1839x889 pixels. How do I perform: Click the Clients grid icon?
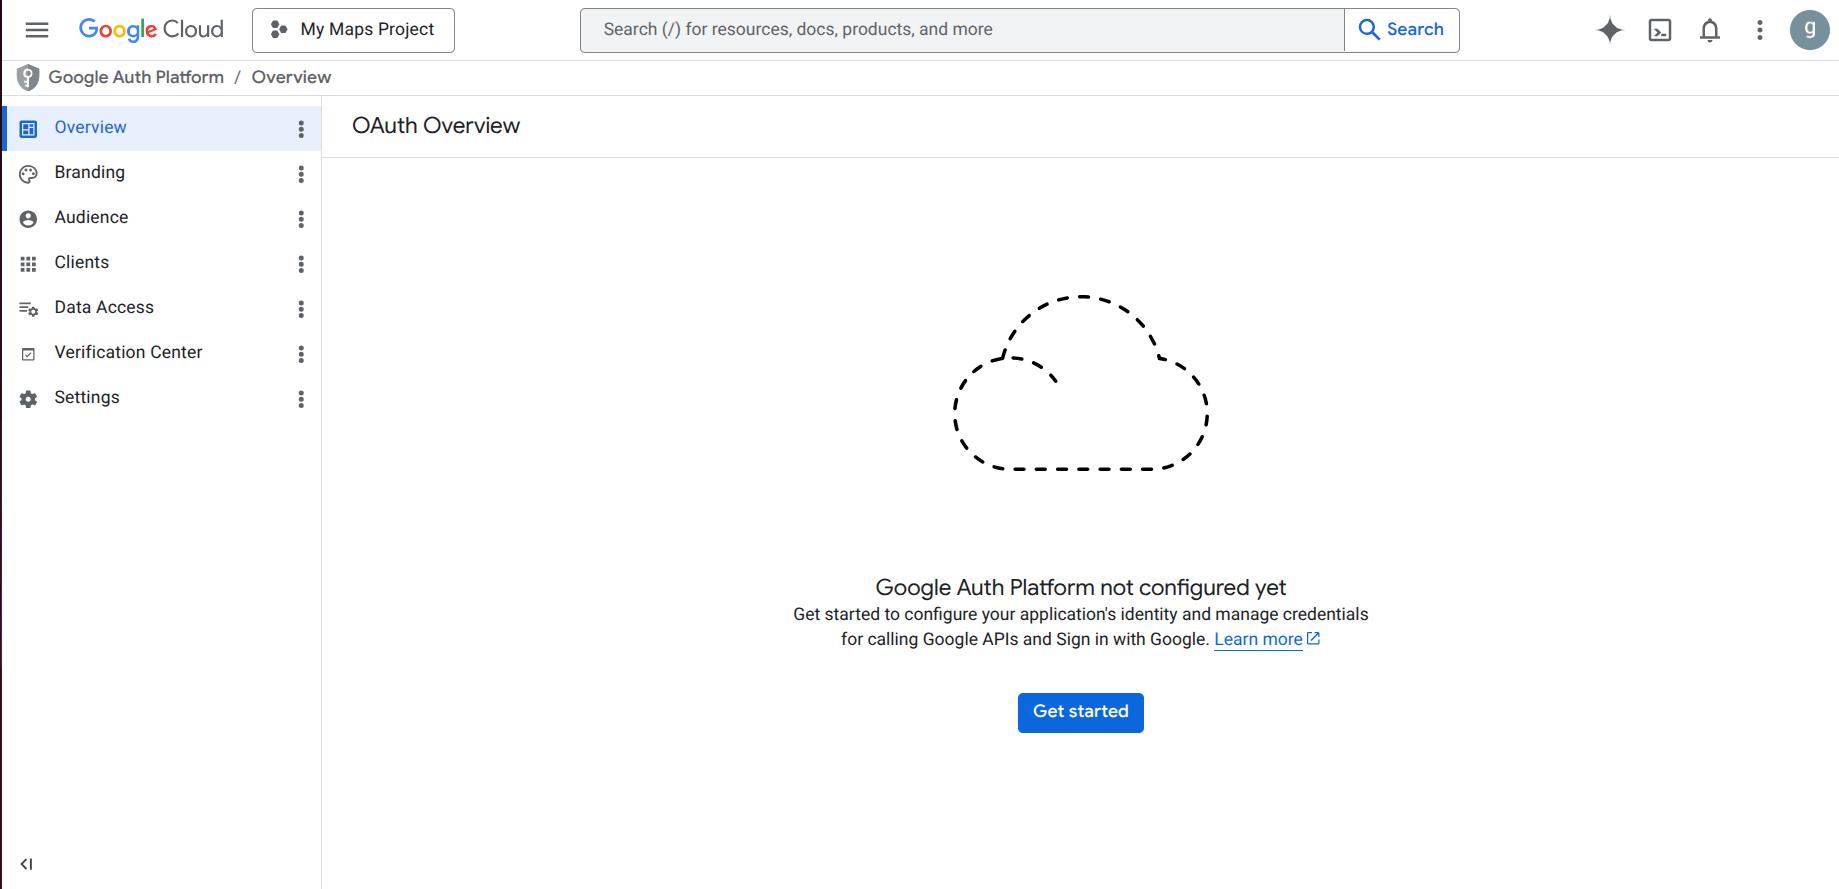pyautogui.click(x=28, y=264)
